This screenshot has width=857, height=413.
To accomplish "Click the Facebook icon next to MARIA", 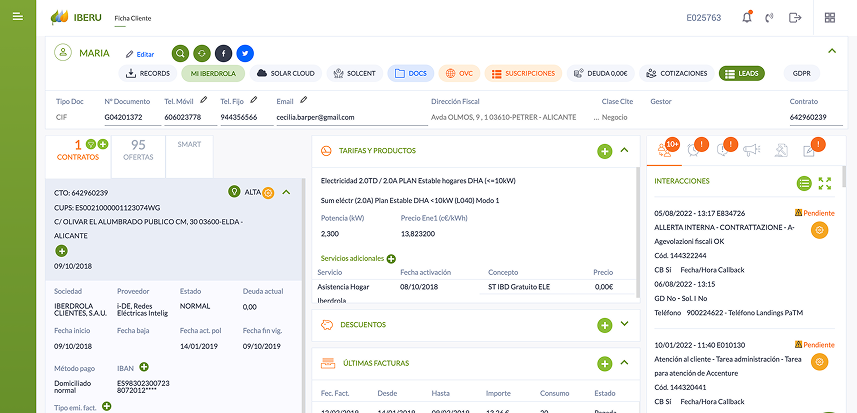I will coord(224,54).
